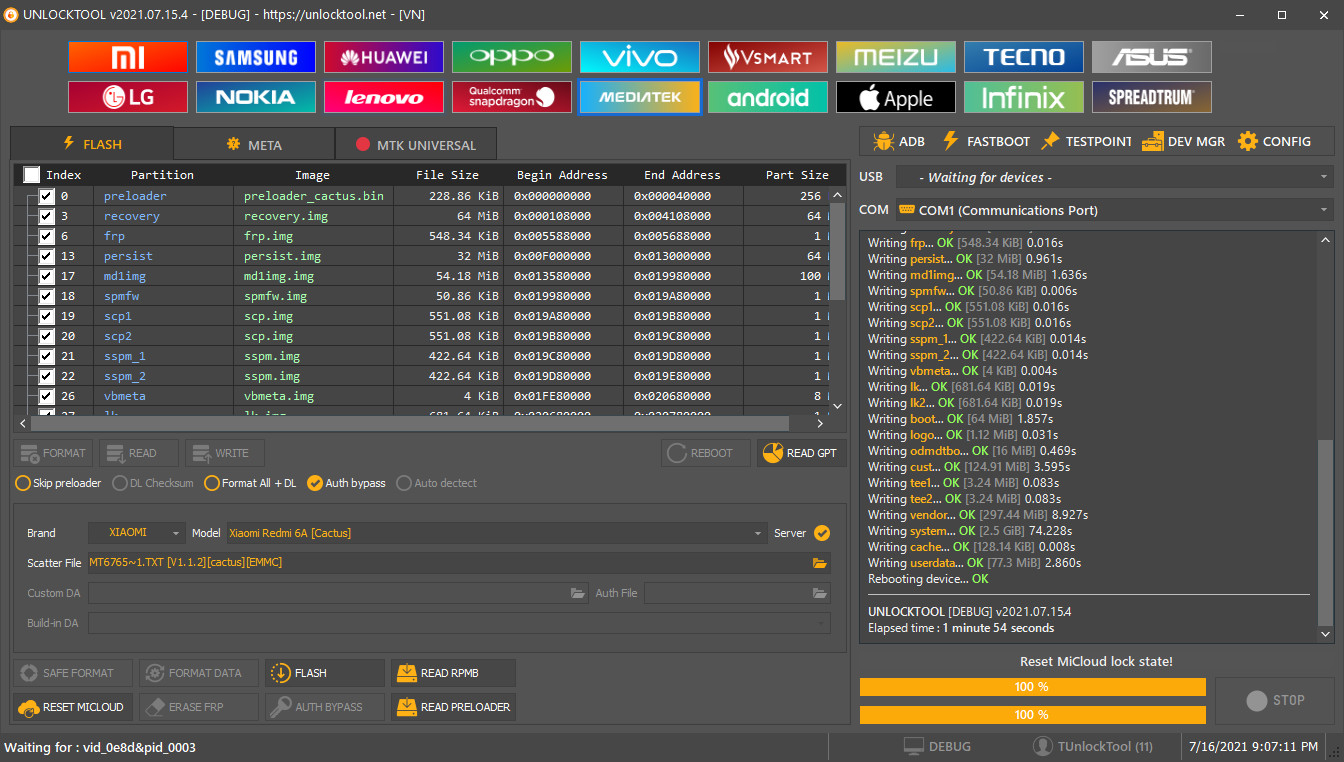Open the Android brand tile

point(768,97)
